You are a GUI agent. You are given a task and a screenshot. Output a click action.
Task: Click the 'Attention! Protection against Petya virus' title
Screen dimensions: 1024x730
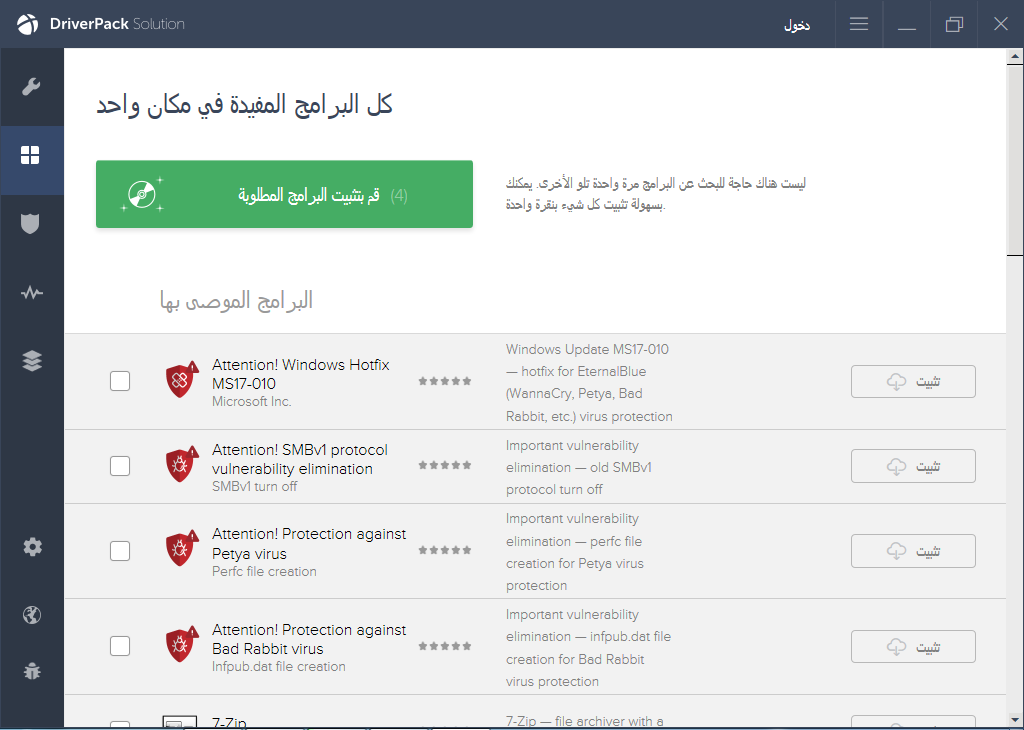pyautogui.click(x=309, y=543)
